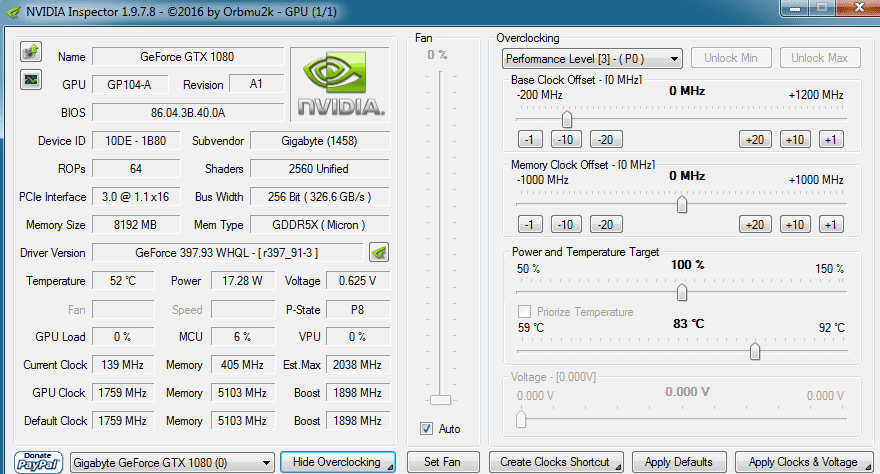Click the vertical Fan speed slider handle
This screenshot has height=474, width=880.
[441, 400]
